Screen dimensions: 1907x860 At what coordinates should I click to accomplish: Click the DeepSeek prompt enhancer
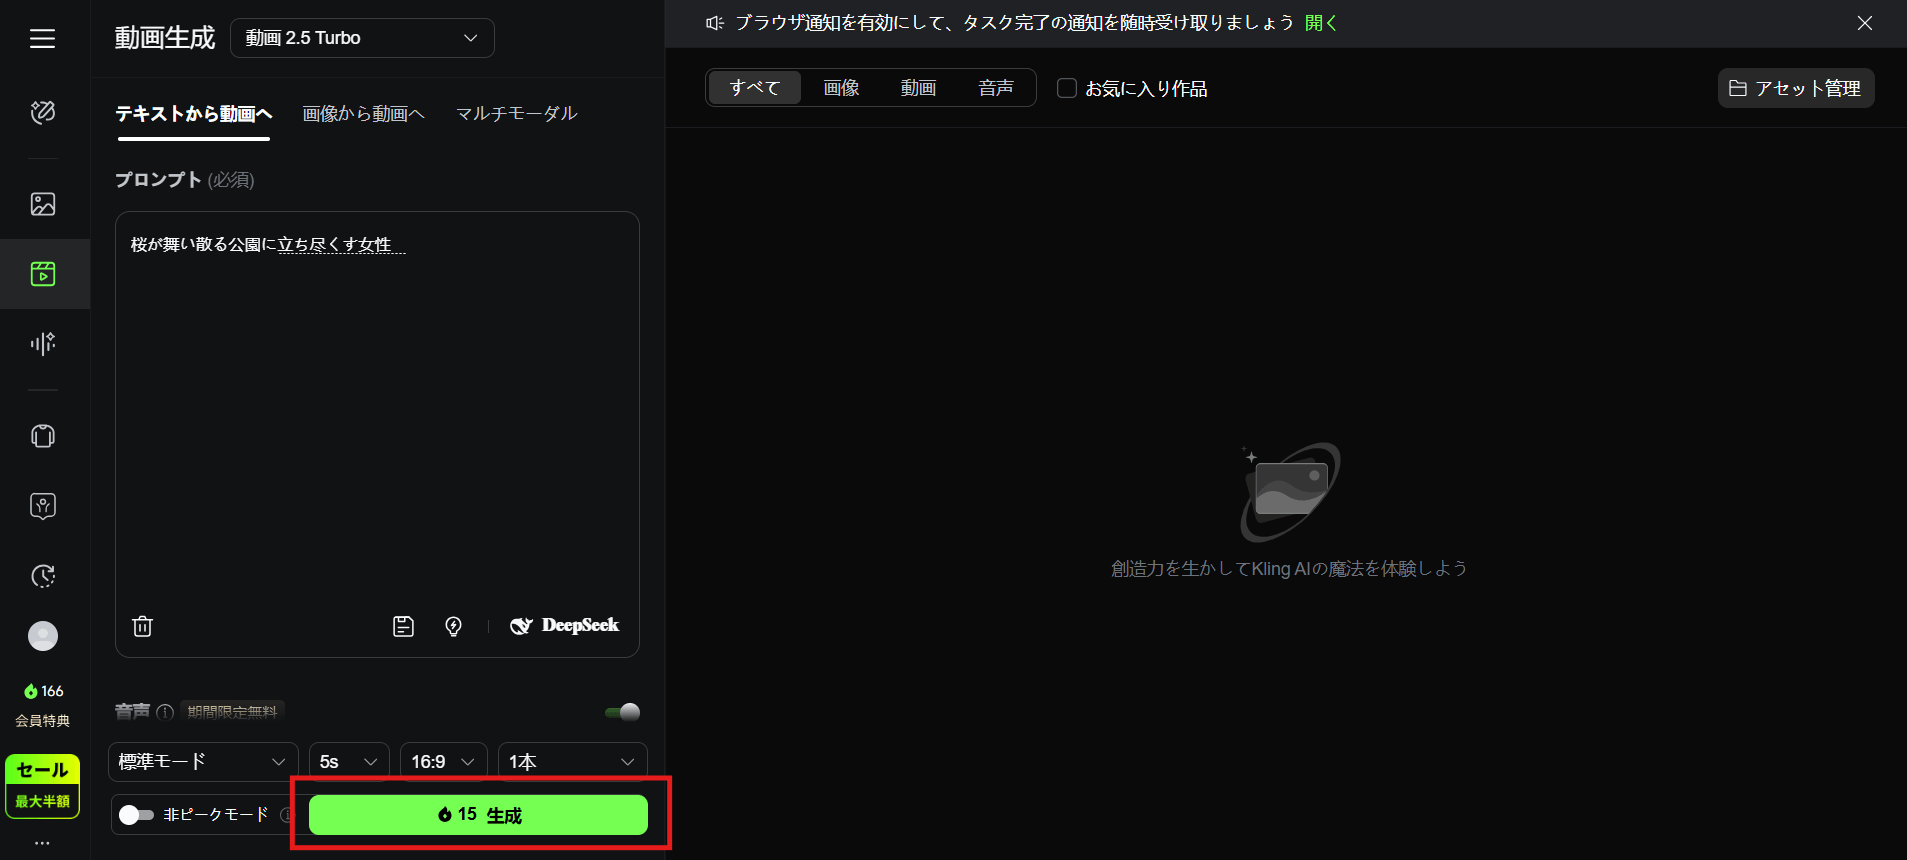tap(565, 626)
